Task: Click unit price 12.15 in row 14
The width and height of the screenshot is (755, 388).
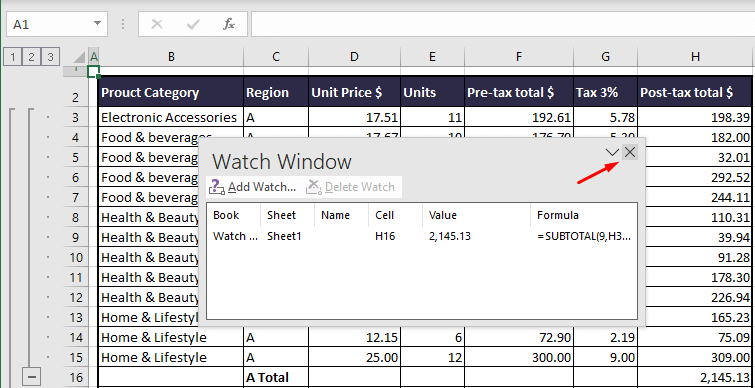Action: (354, 337)
